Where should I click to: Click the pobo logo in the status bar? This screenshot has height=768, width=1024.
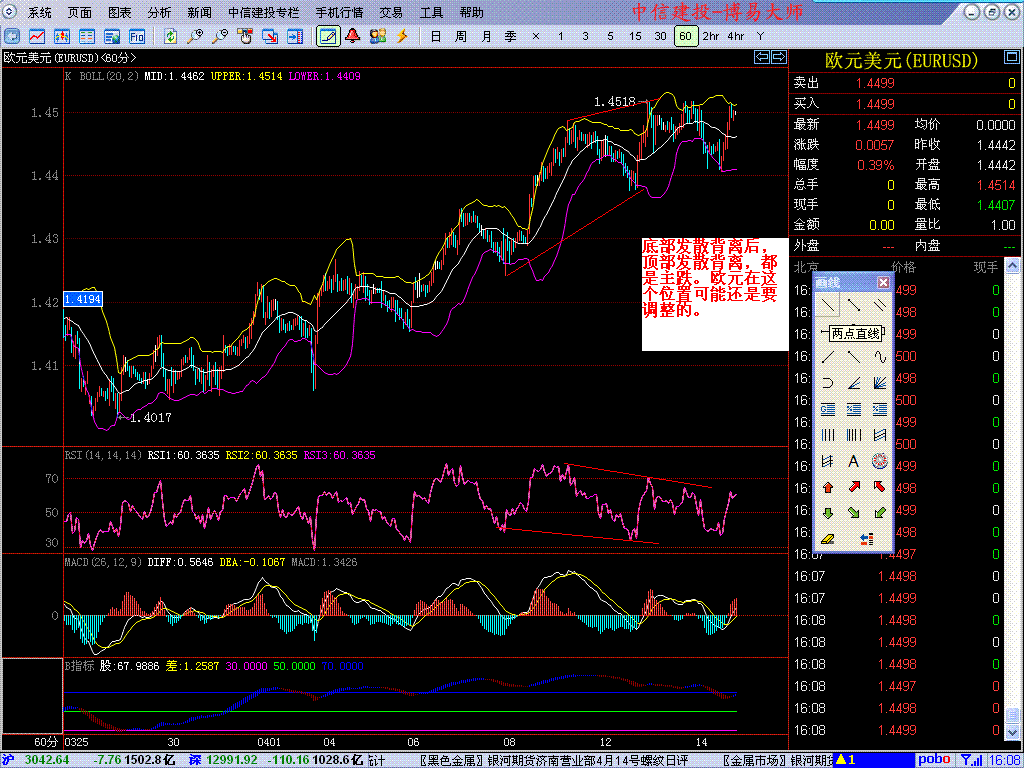point(934,760)
